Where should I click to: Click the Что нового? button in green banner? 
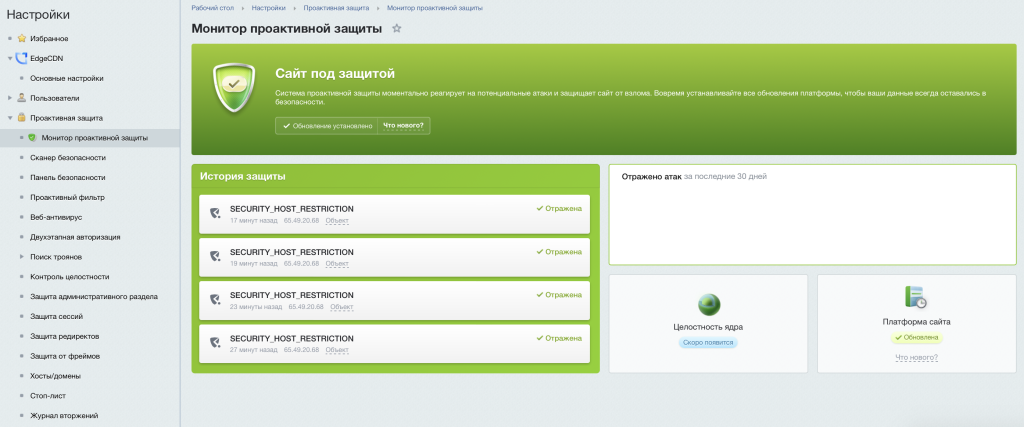tap(403, 125)
